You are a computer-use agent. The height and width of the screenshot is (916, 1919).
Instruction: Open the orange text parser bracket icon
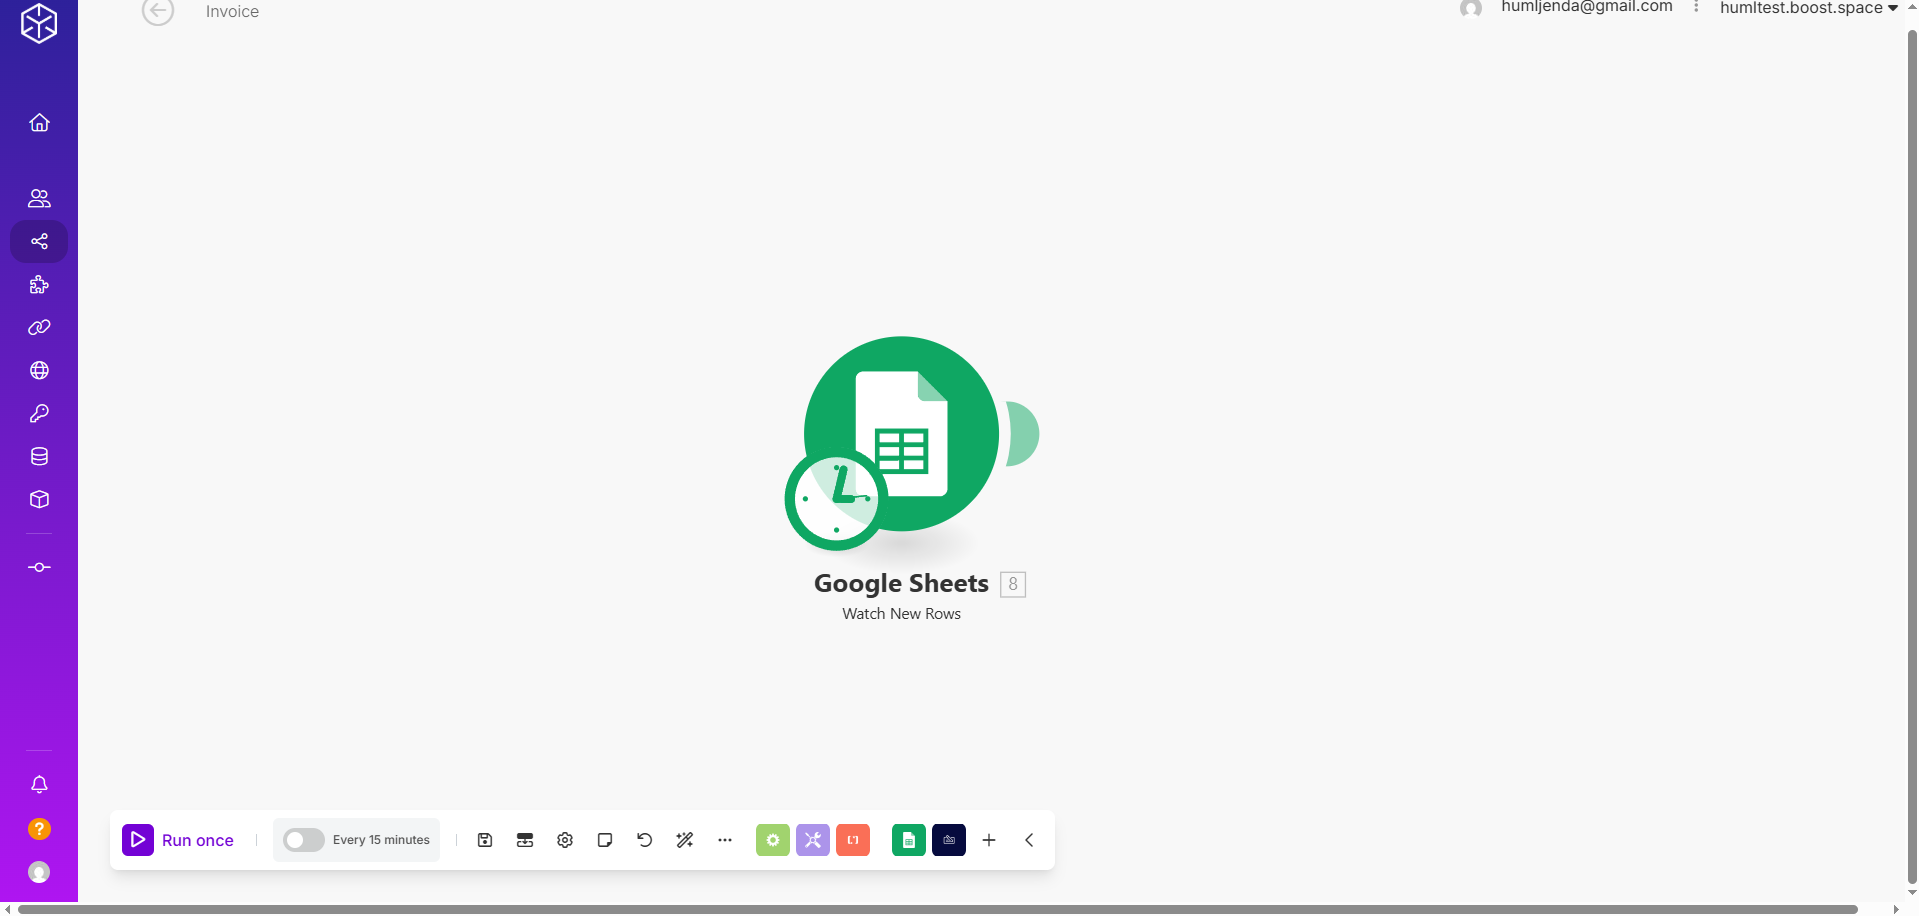[853, 840]
